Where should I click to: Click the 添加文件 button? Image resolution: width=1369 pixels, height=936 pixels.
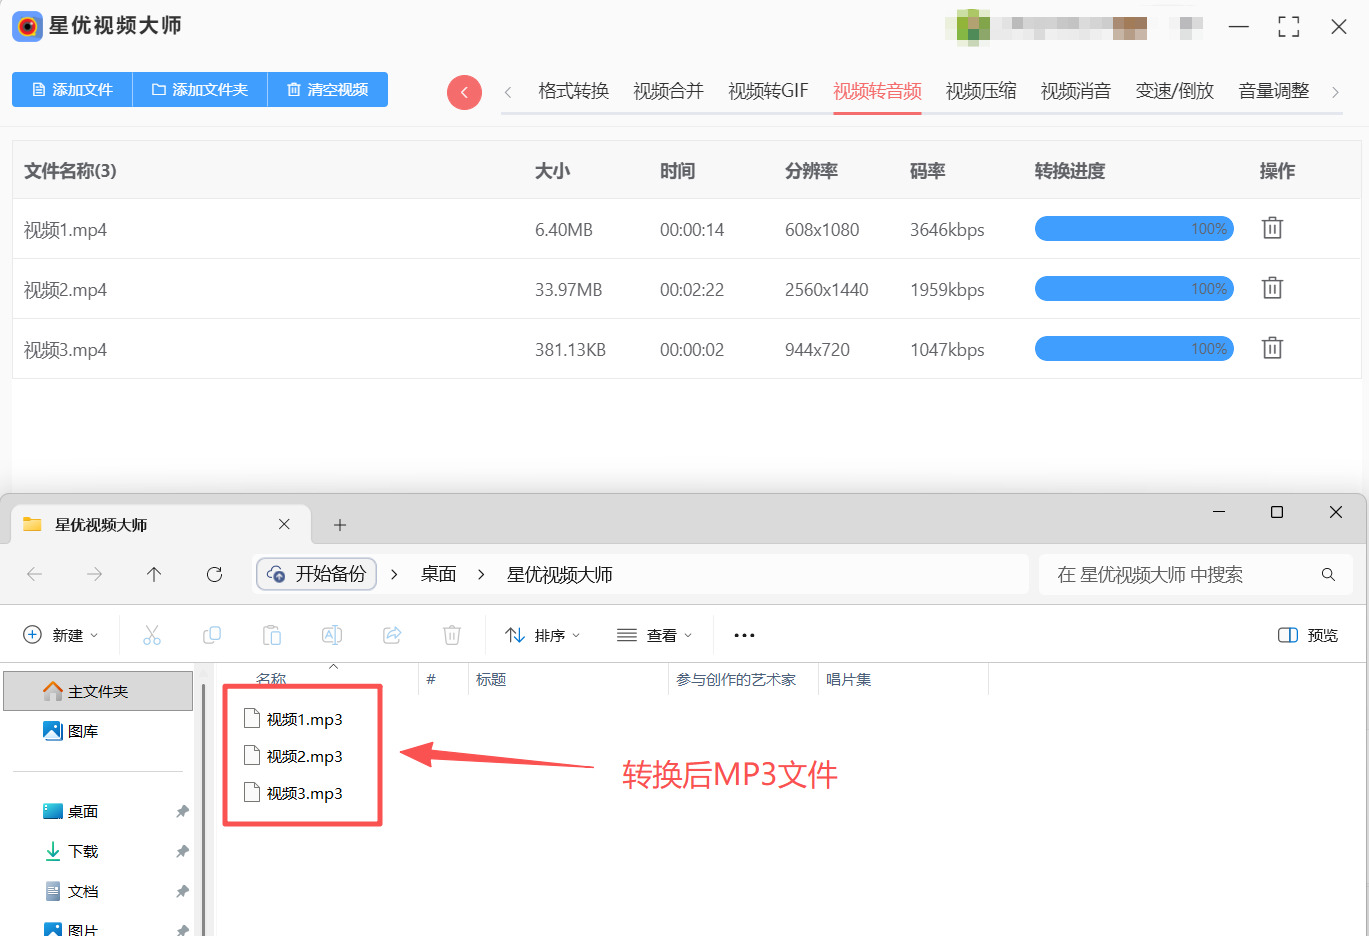pos(72,89)
